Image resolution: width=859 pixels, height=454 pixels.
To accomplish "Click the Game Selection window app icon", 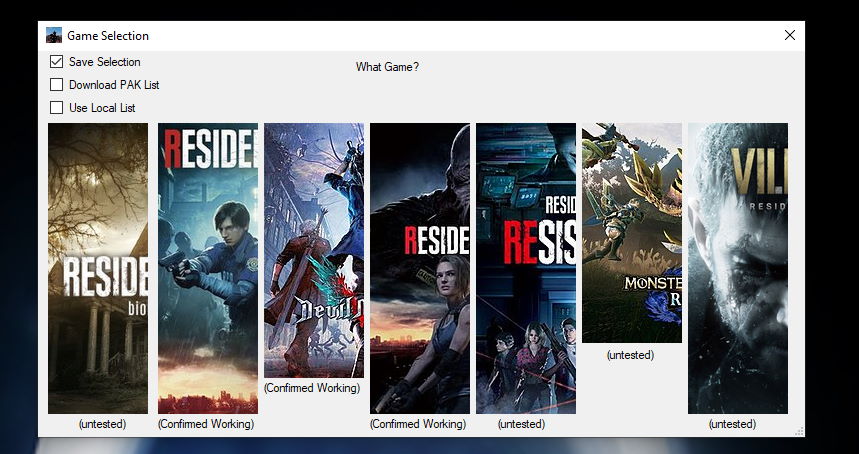I will [x=54, y=36].
